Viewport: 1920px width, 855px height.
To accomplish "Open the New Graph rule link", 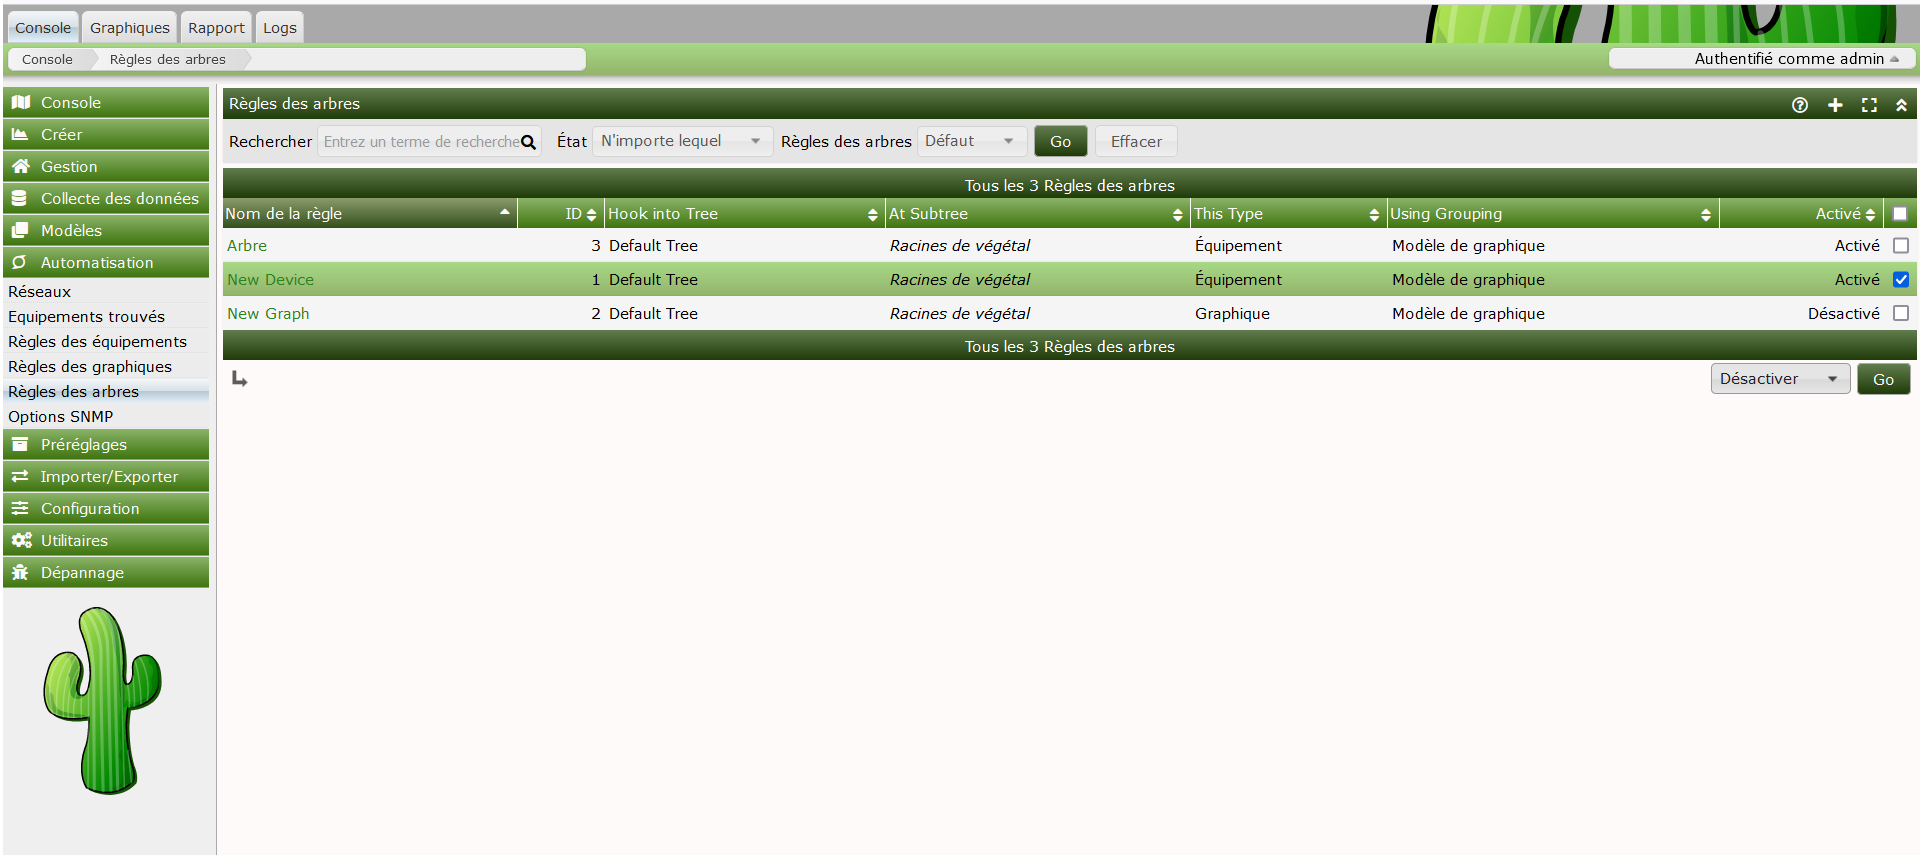I will pos(268,314).
